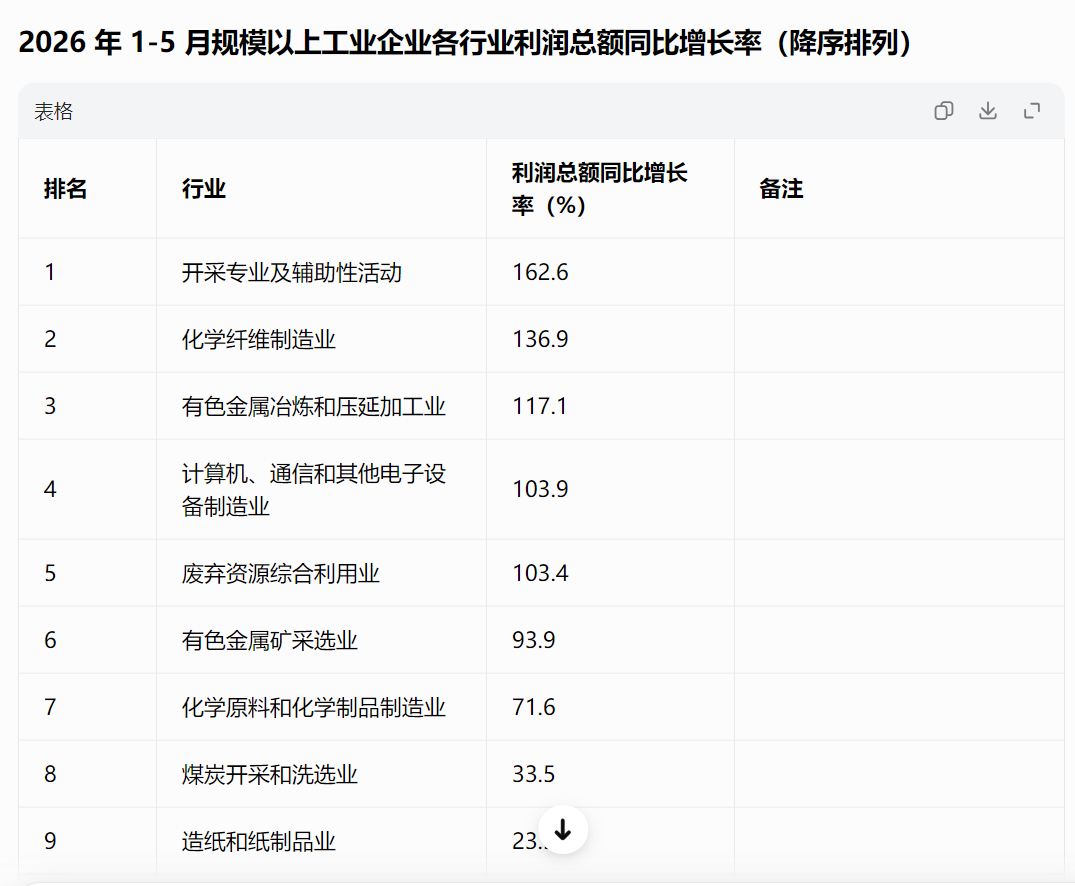Click the value 117.1

coord(540,406)
